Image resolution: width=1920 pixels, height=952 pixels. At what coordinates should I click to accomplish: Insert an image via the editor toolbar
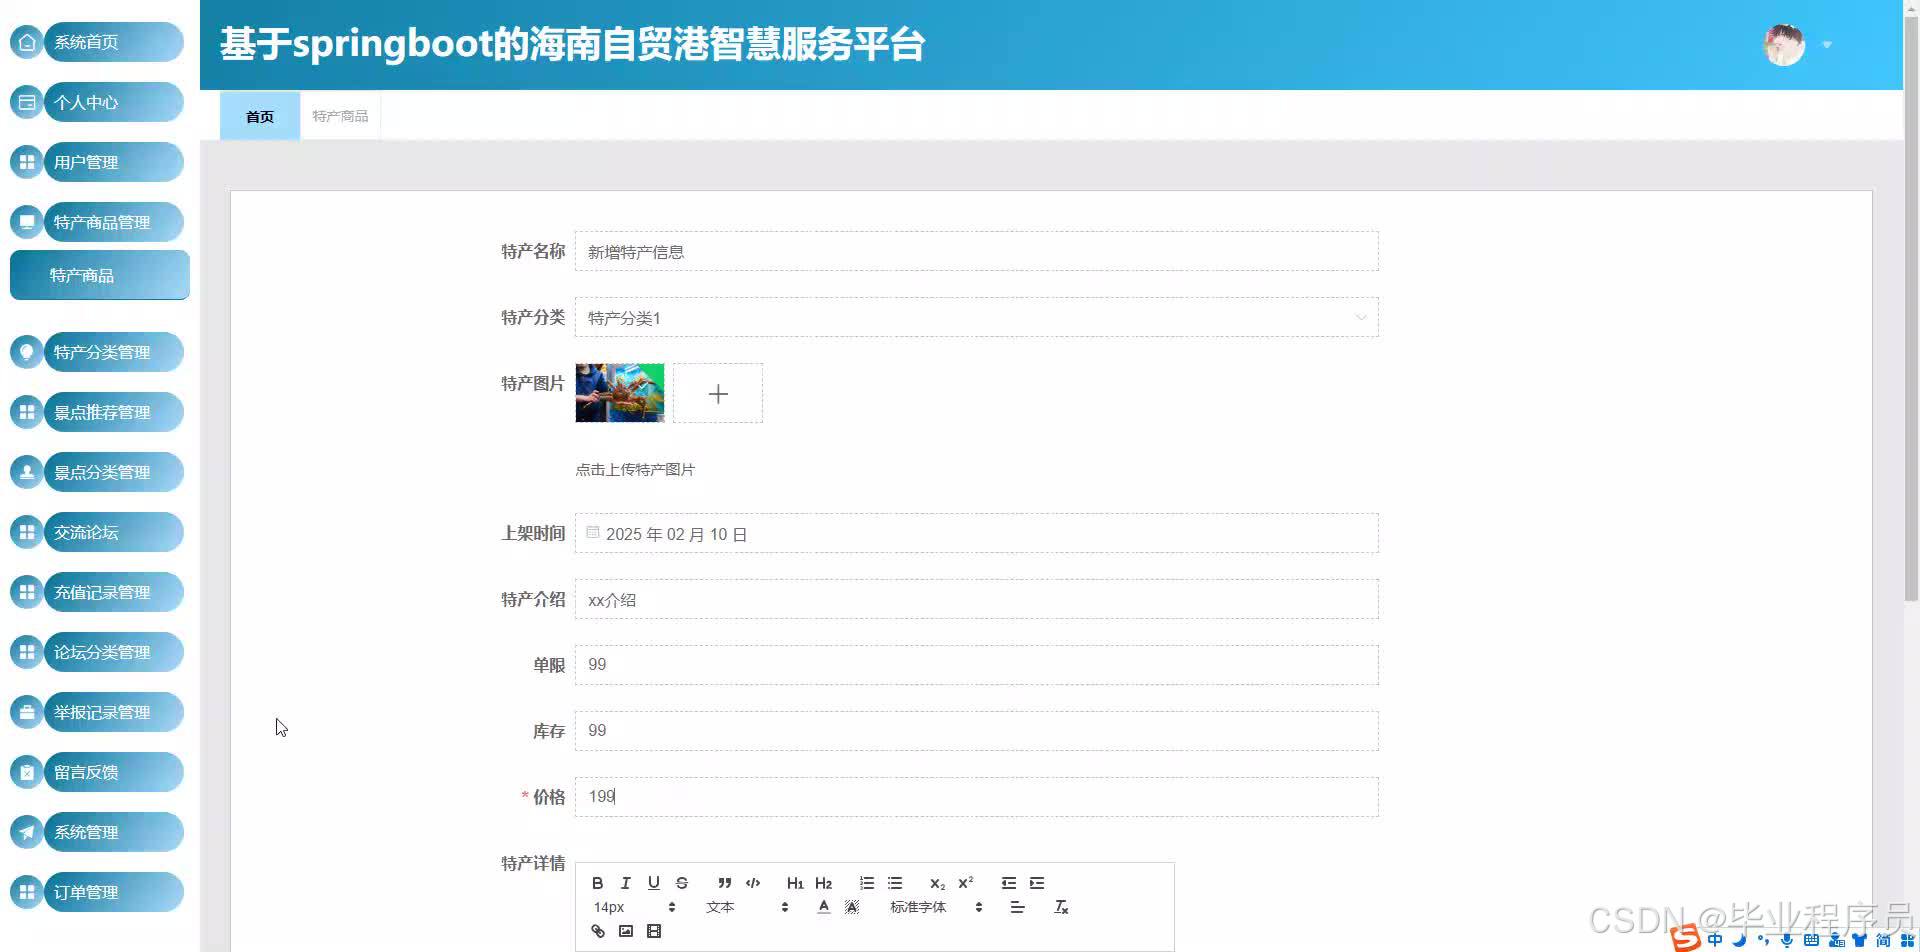pos(626,931)
